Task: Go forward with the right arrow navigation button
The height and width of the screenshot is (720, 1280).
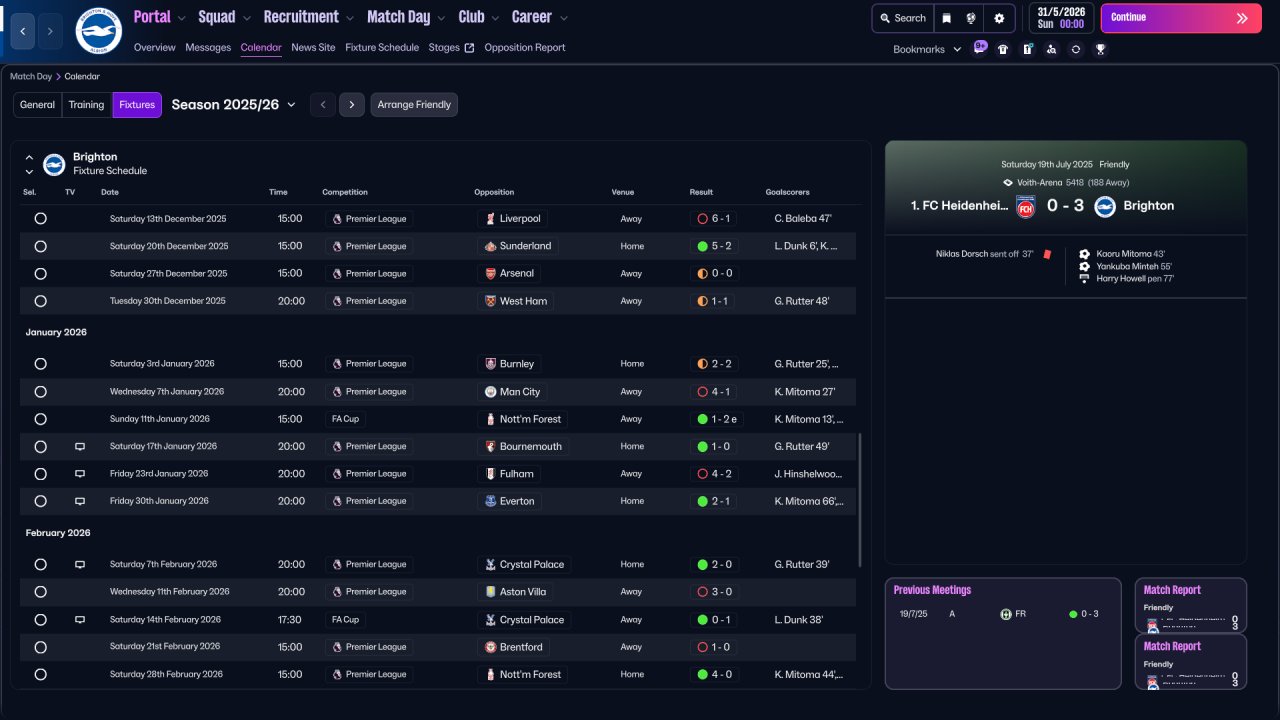Action: pos(50,31)
